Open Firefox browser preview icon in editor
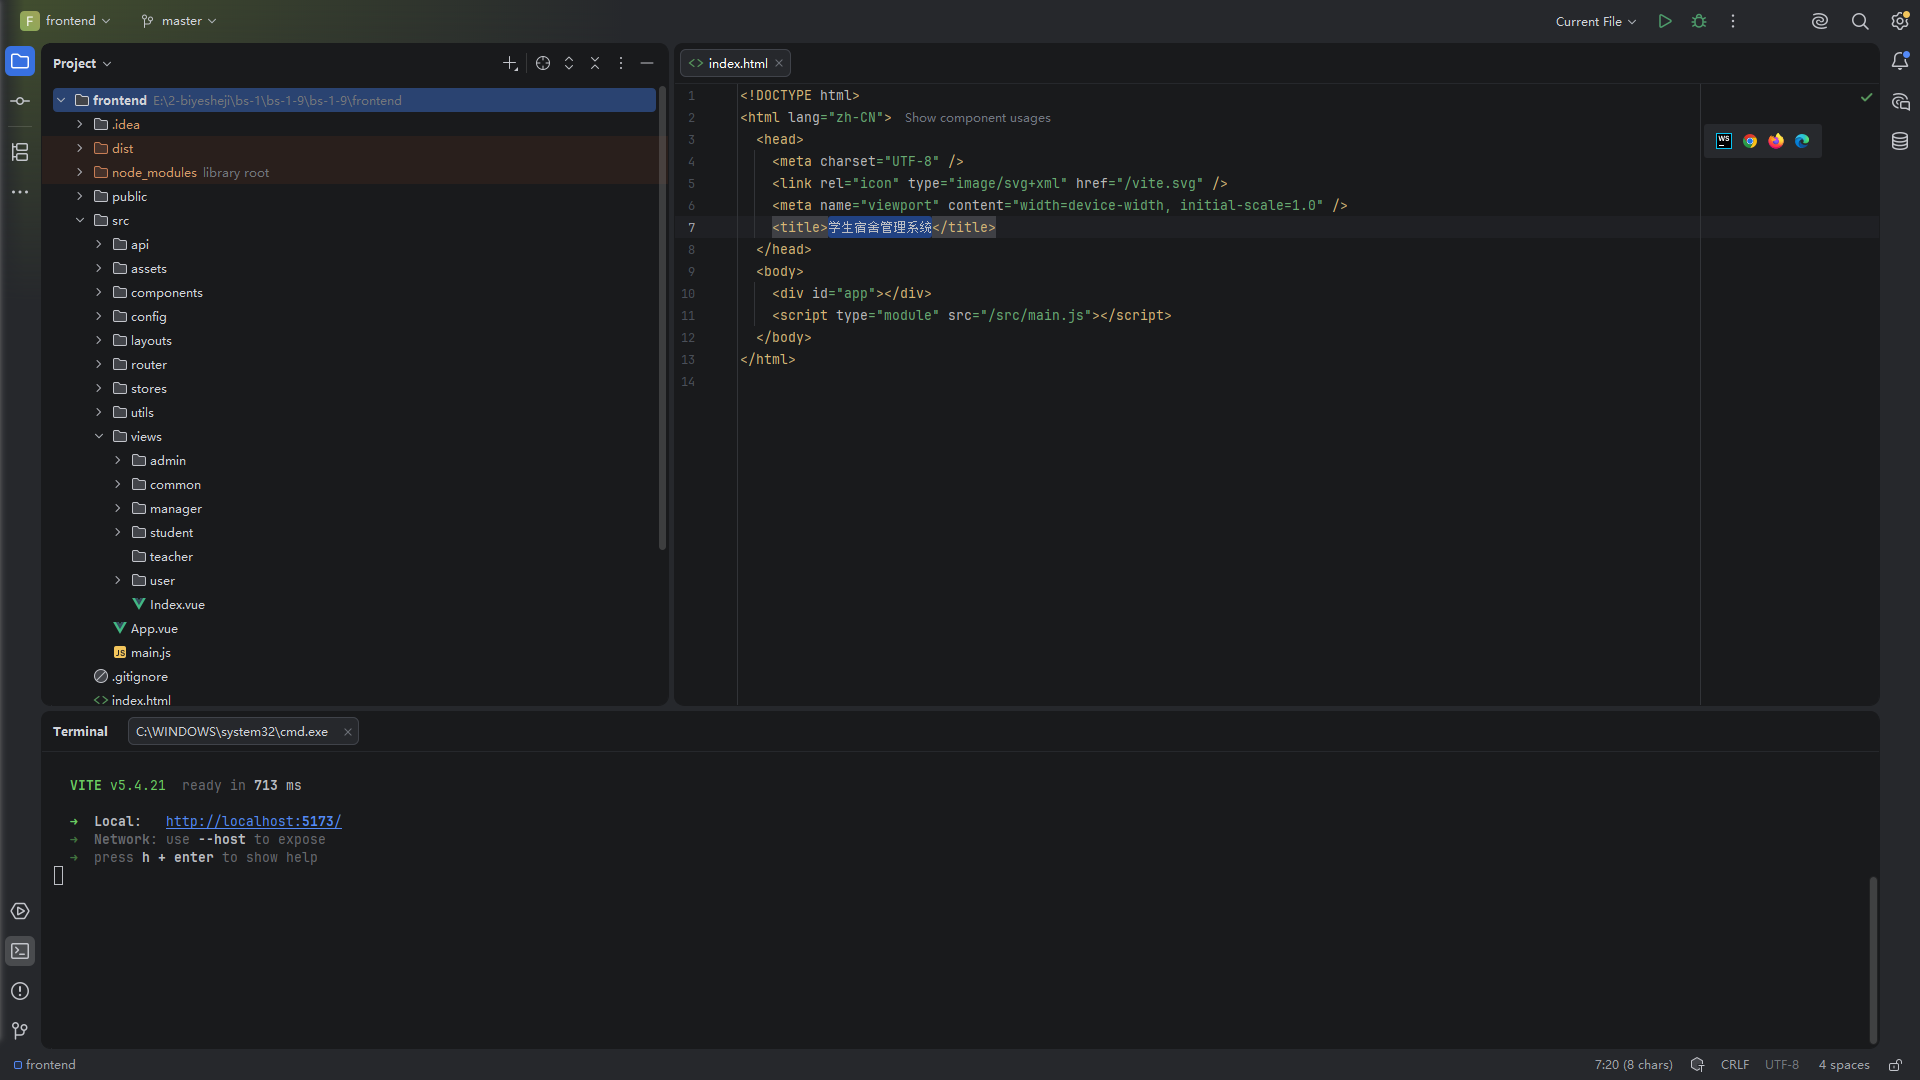The image size is (1920, 1080). click(1776, 141)
